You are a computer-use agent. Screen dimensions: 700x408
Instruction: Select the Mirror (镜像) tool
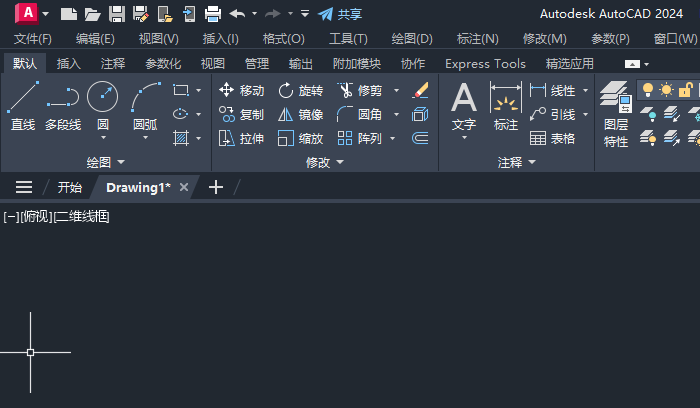coord(300,115)
